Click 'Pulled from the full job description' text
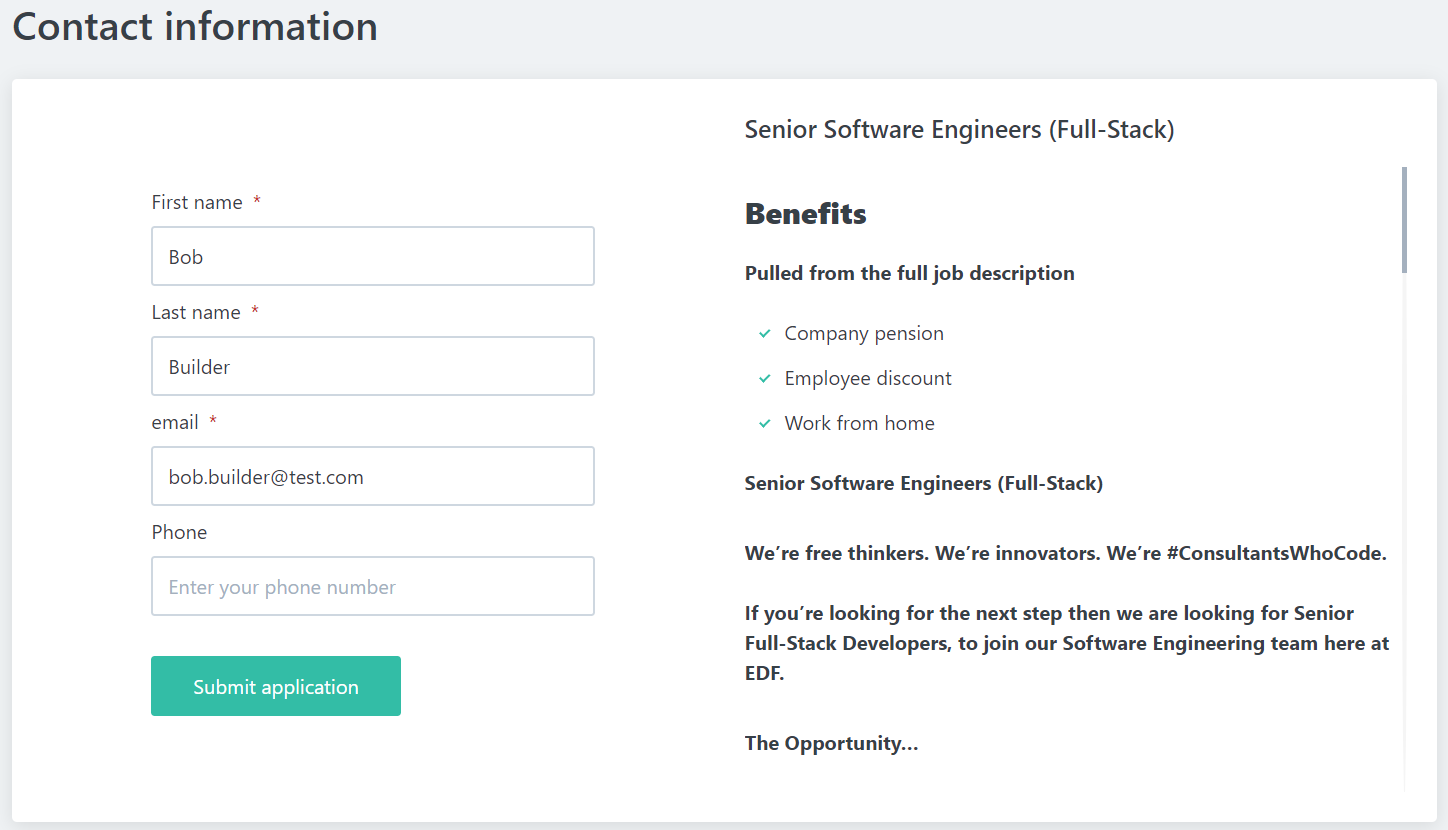 [909, 273]
